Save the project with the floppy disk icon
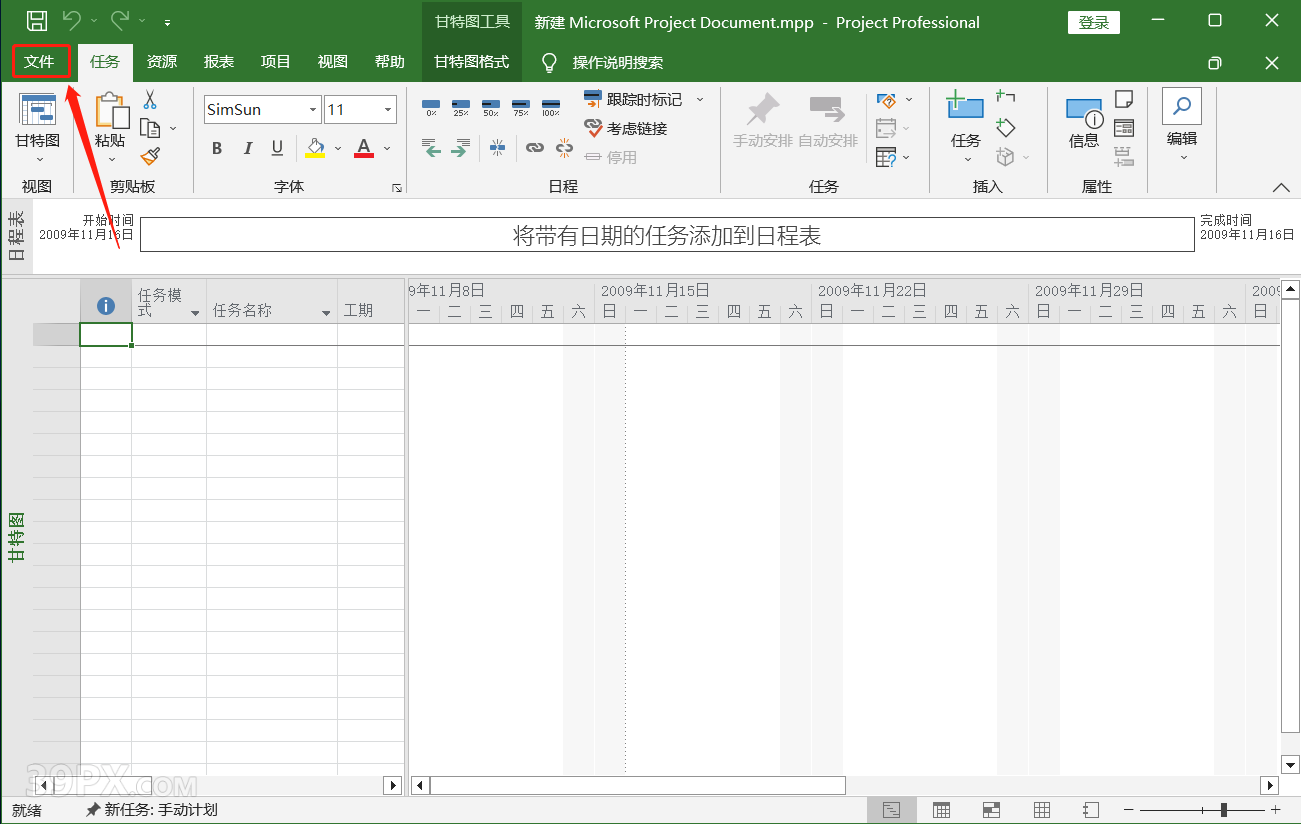Screen dimensions: 1301x824 37,20
